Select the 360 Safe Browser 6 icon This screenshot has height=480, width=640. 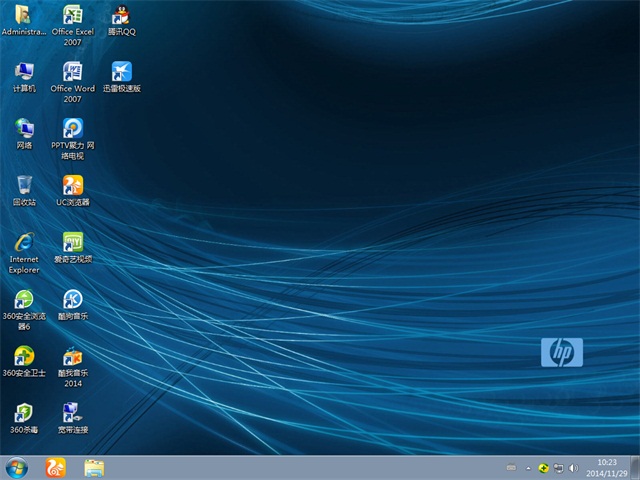click(24, 300)
